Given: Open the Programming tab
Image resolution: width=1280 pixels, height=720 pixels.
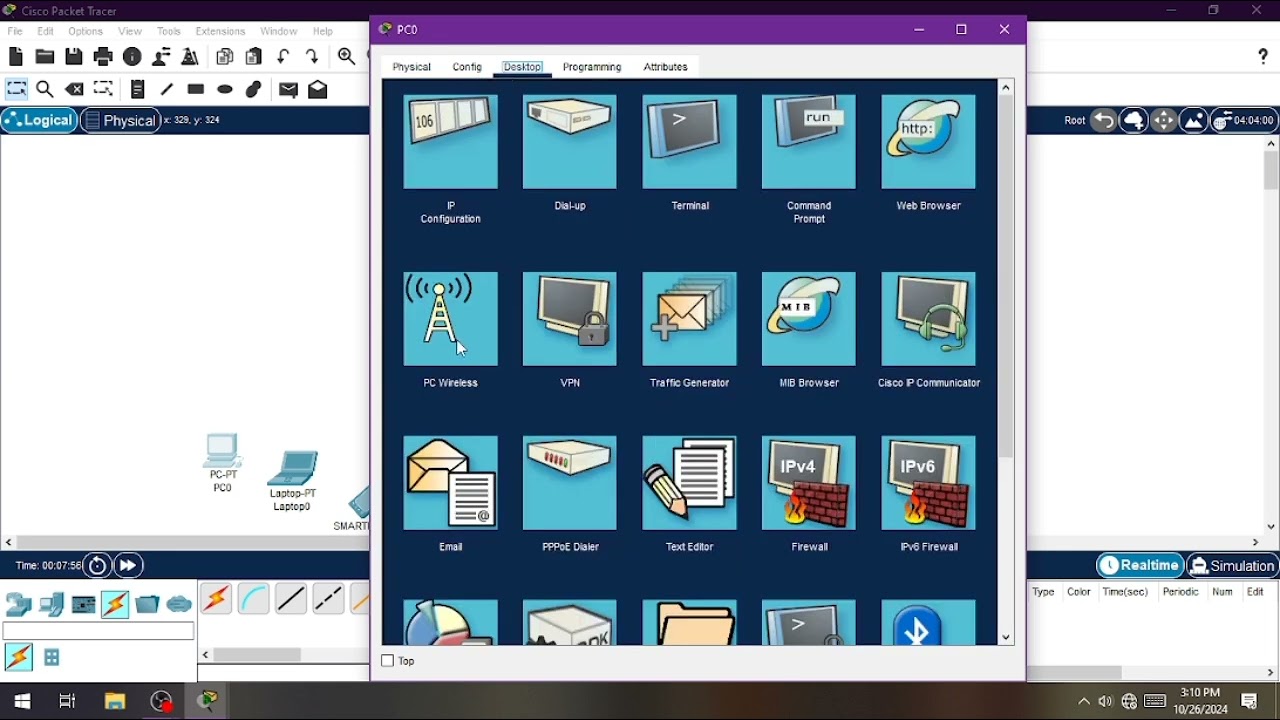Looking at the screenshot, I should [x=592, y=67].
